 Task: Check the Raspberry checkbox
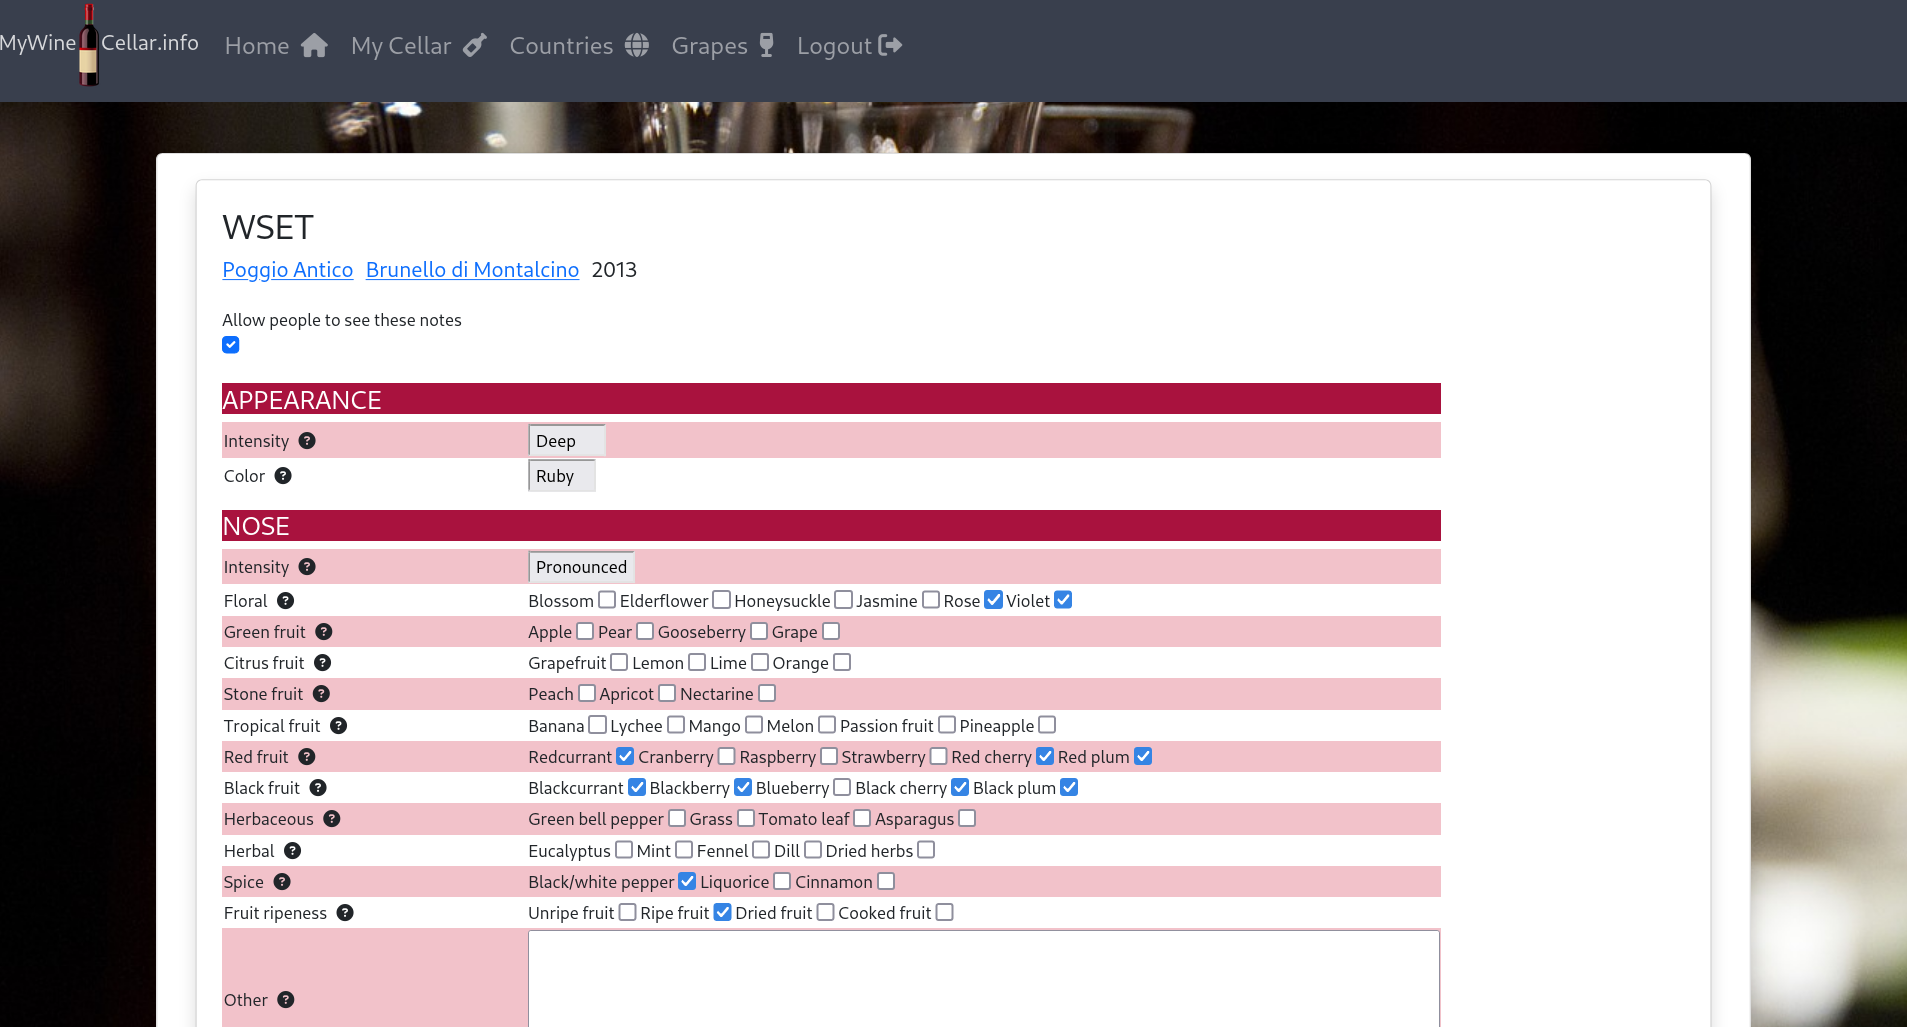829,757
